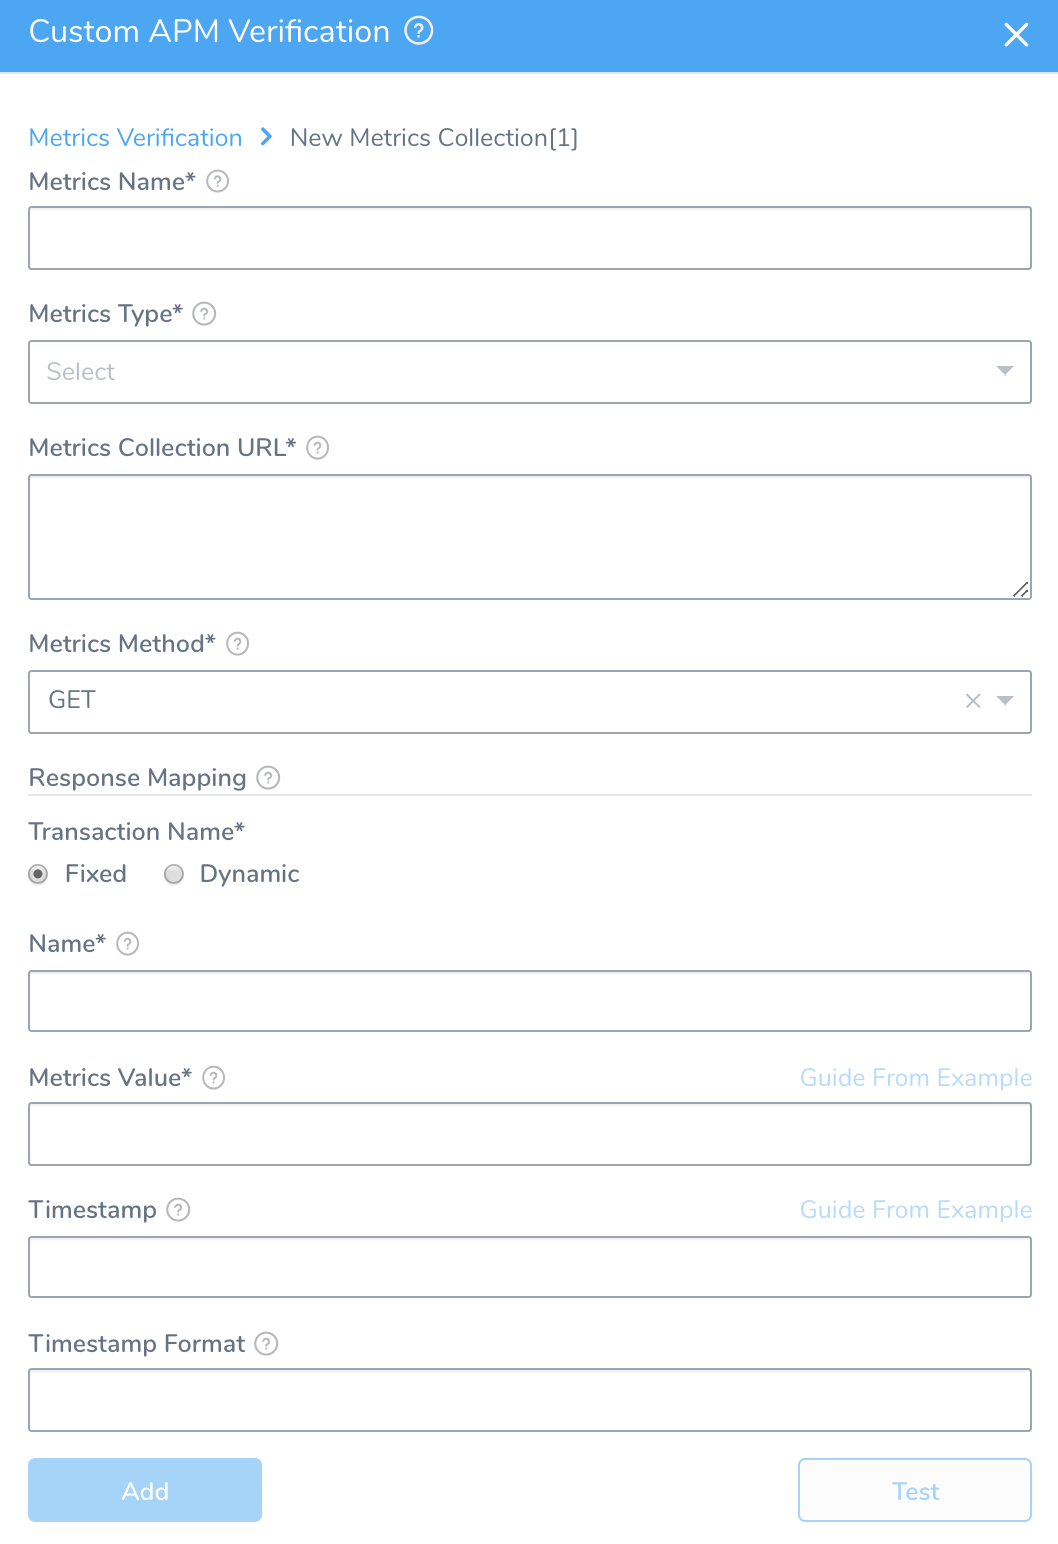This screenshot has width=1058, height=1544.
Task: Click the Test button
Action: tap(915, 1490)
